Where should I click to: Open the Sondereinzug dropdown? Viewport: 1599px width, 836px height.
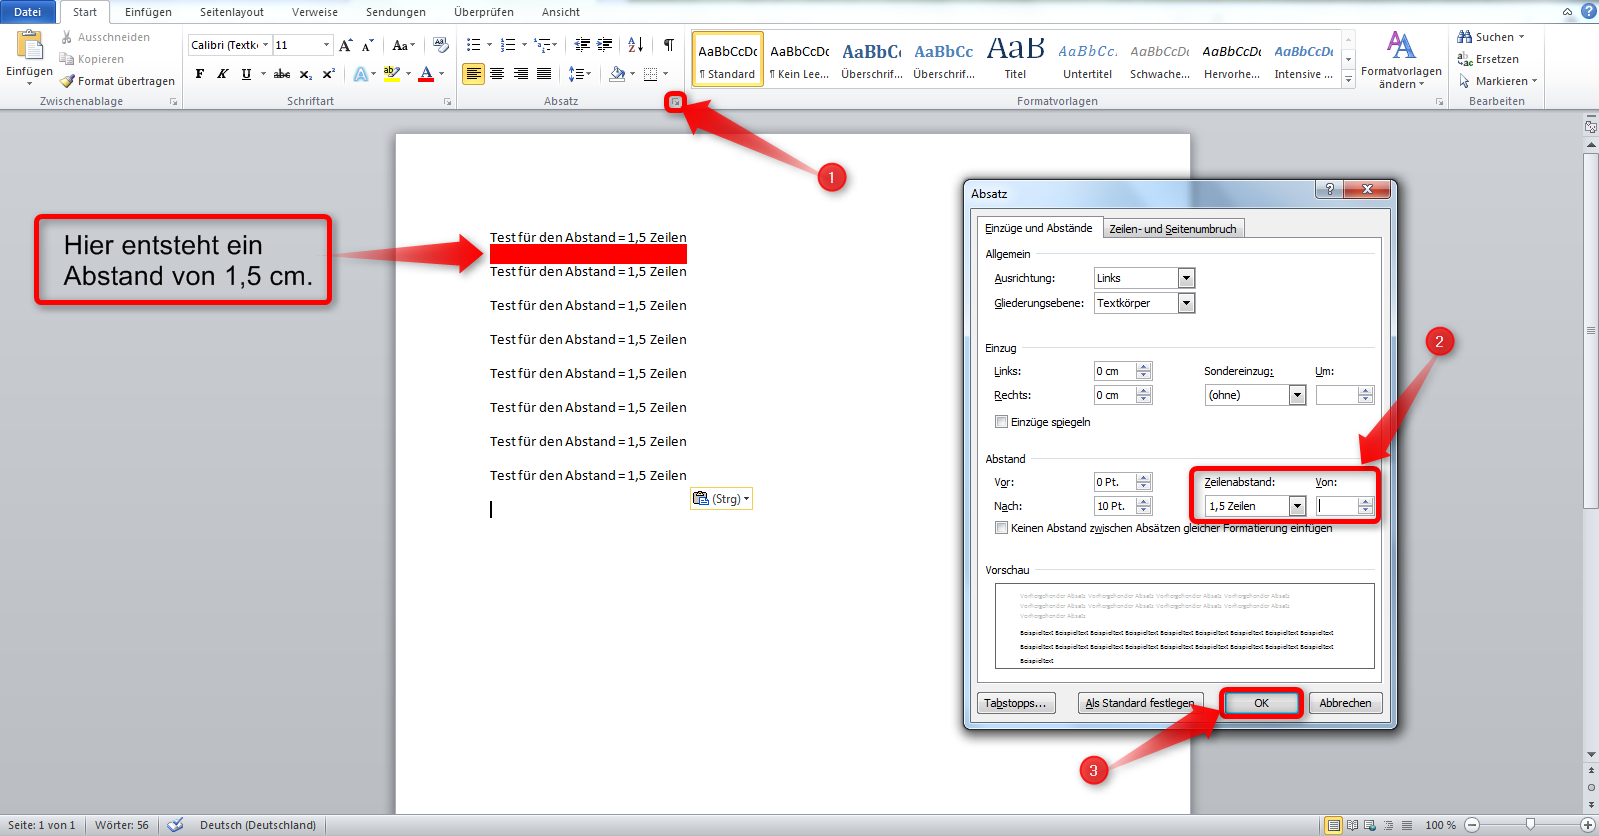[x=1297, y=395]
